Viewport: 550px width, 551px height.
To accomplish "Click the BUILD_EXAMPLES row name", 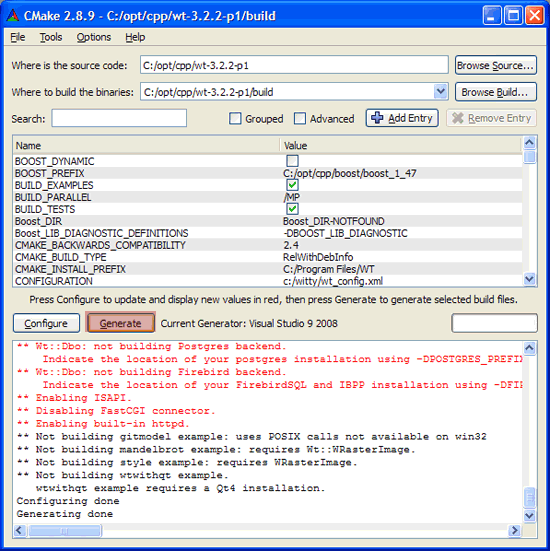I will [x=54, y=185].
